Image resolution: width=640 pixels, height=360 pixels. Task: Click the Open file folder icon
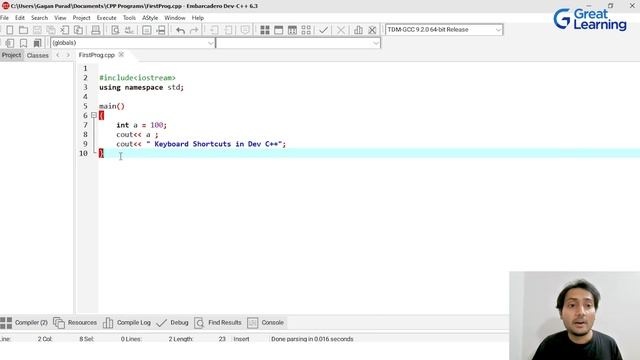click(x=23, y=30)
